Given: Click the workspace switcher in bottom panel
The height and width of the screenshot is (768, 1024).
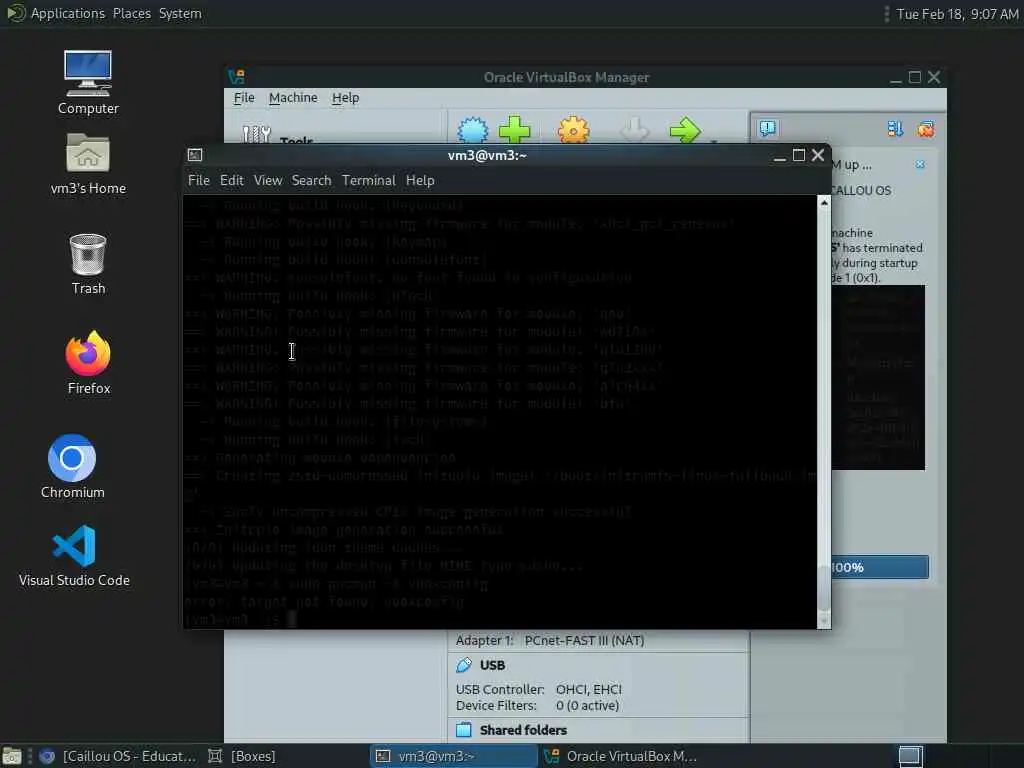Looking at the screenshot, I should [910, 756].
